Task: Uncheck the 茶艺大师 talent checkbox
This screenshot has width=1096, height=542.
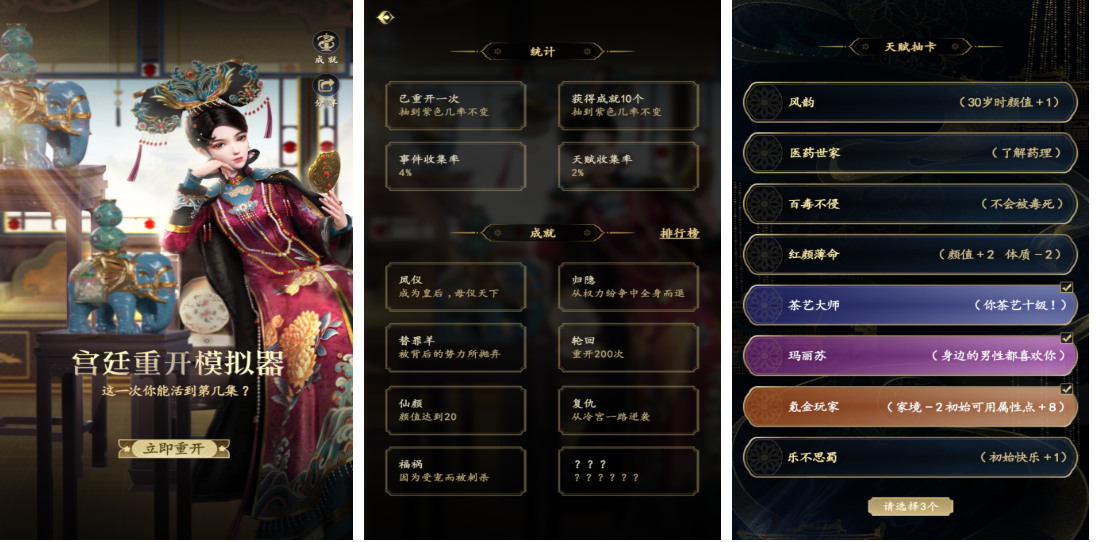Action: [x=1067, y=287]
